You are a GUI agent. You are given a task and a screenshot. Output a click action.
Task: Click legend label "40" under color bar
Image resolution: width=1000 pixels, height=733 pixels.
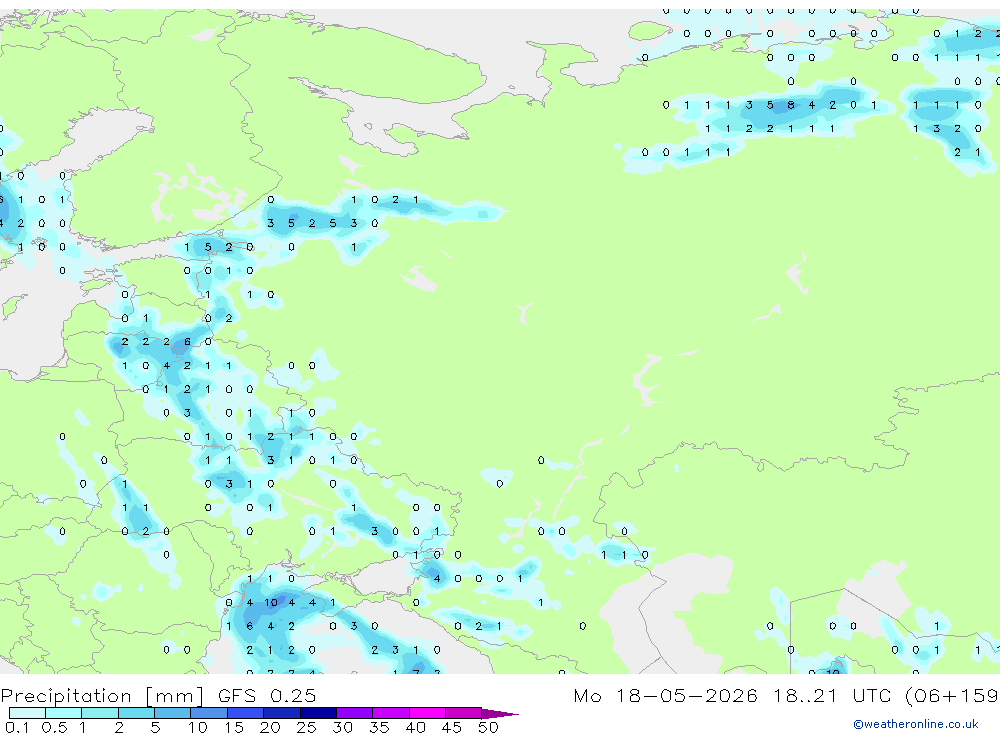[415, 727]
